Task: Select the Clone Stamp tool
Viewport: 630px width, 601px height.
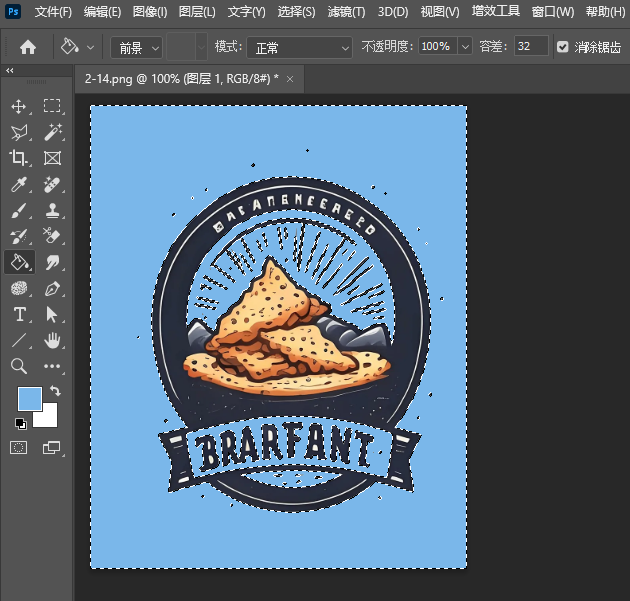Action: pos(52,210)
